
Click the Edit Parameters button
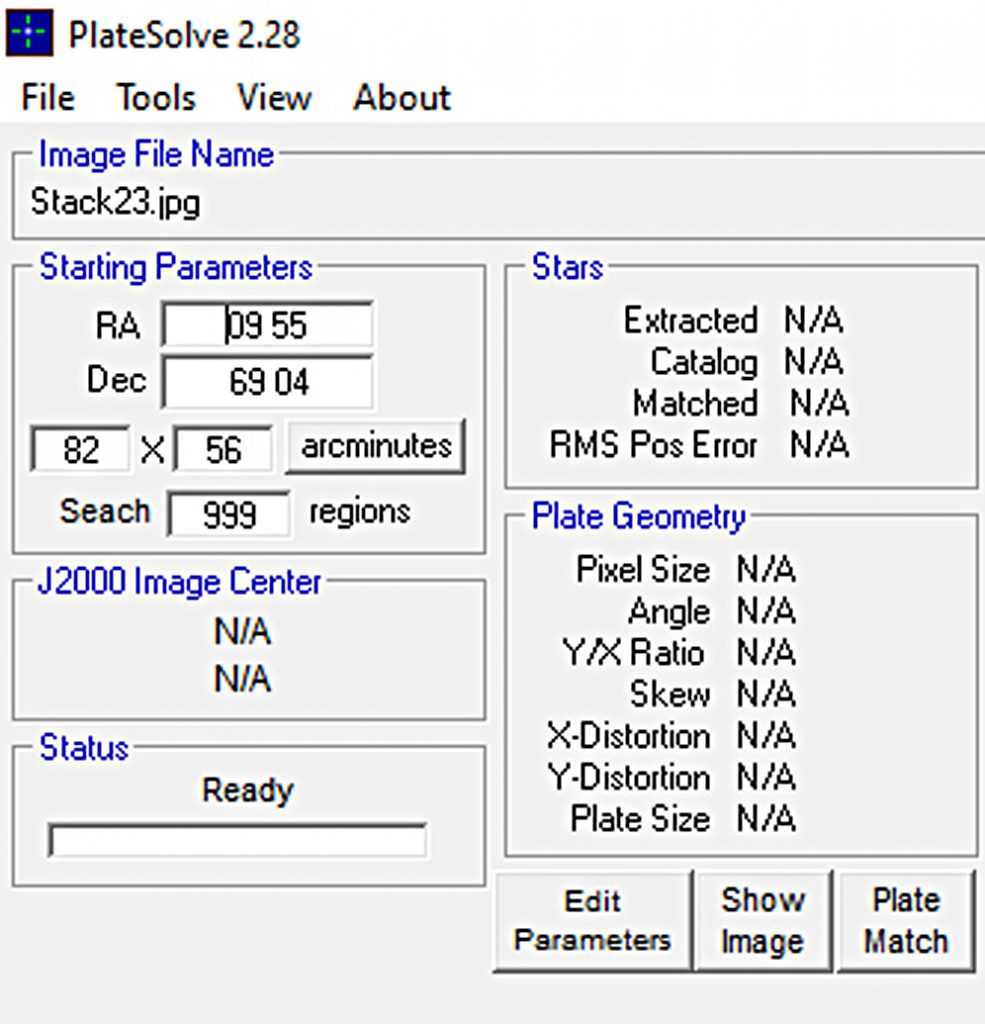coord(592,921)
